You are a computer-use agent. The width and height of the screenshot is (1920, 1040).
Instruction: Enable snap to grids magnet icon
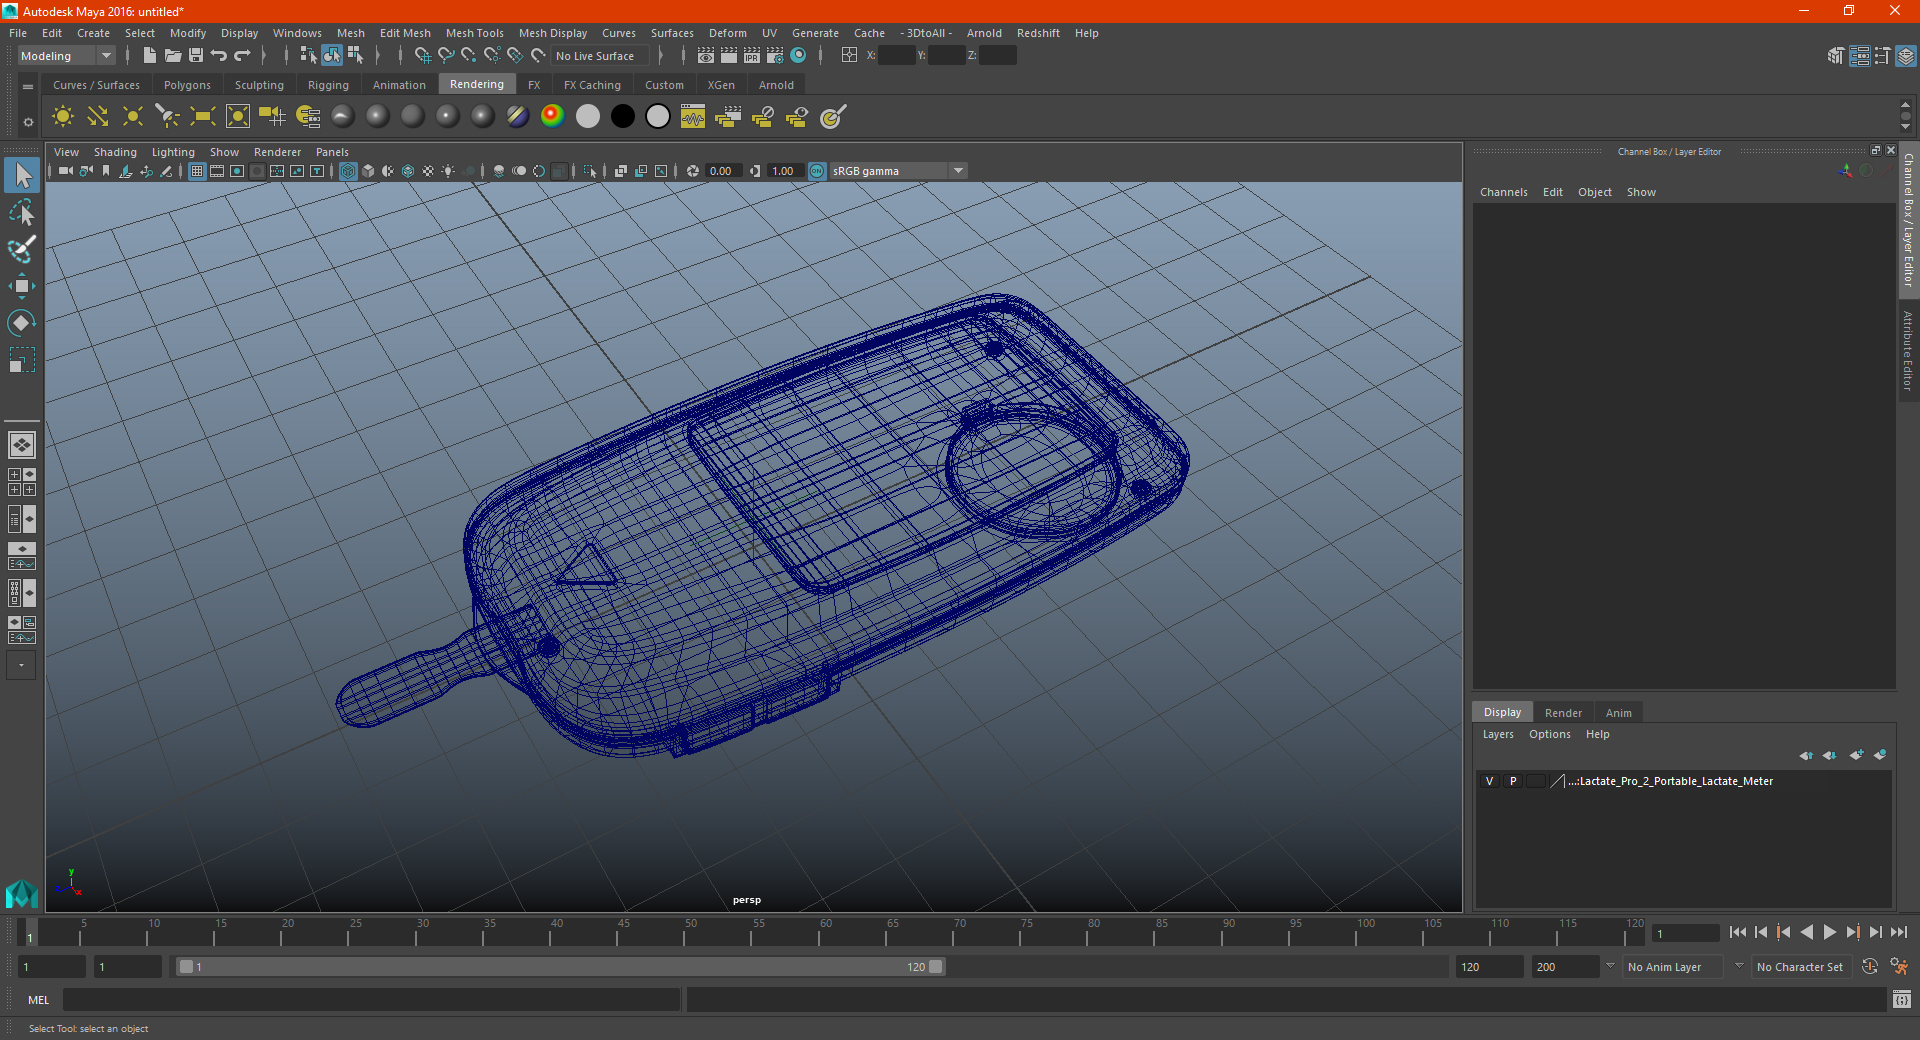pyautogui.click(x=422, y=56)
